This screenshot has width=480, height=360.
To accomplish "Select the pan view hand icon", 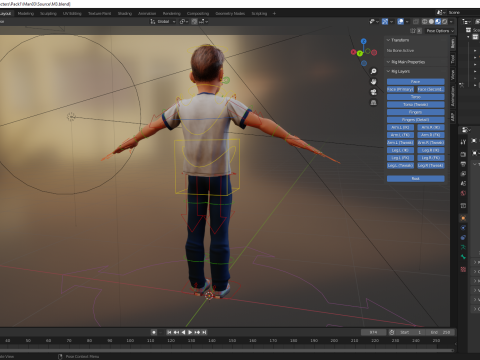I will (374, 82).
